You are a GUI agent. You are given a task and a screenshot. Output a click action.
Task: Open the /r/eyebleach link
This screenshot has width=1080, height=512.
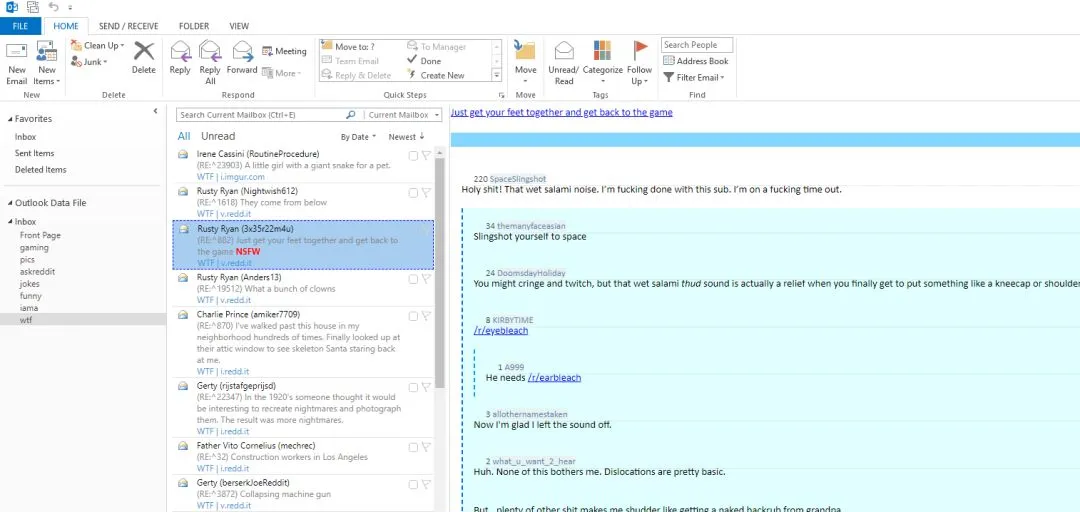point(501,331)
